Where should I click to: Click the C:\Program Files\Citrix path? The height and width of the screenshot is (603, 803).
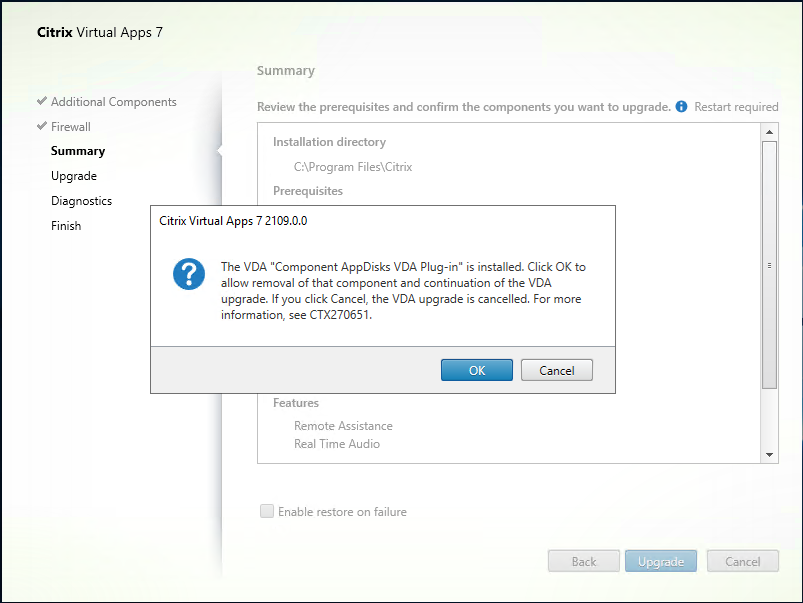click(353, 167)
